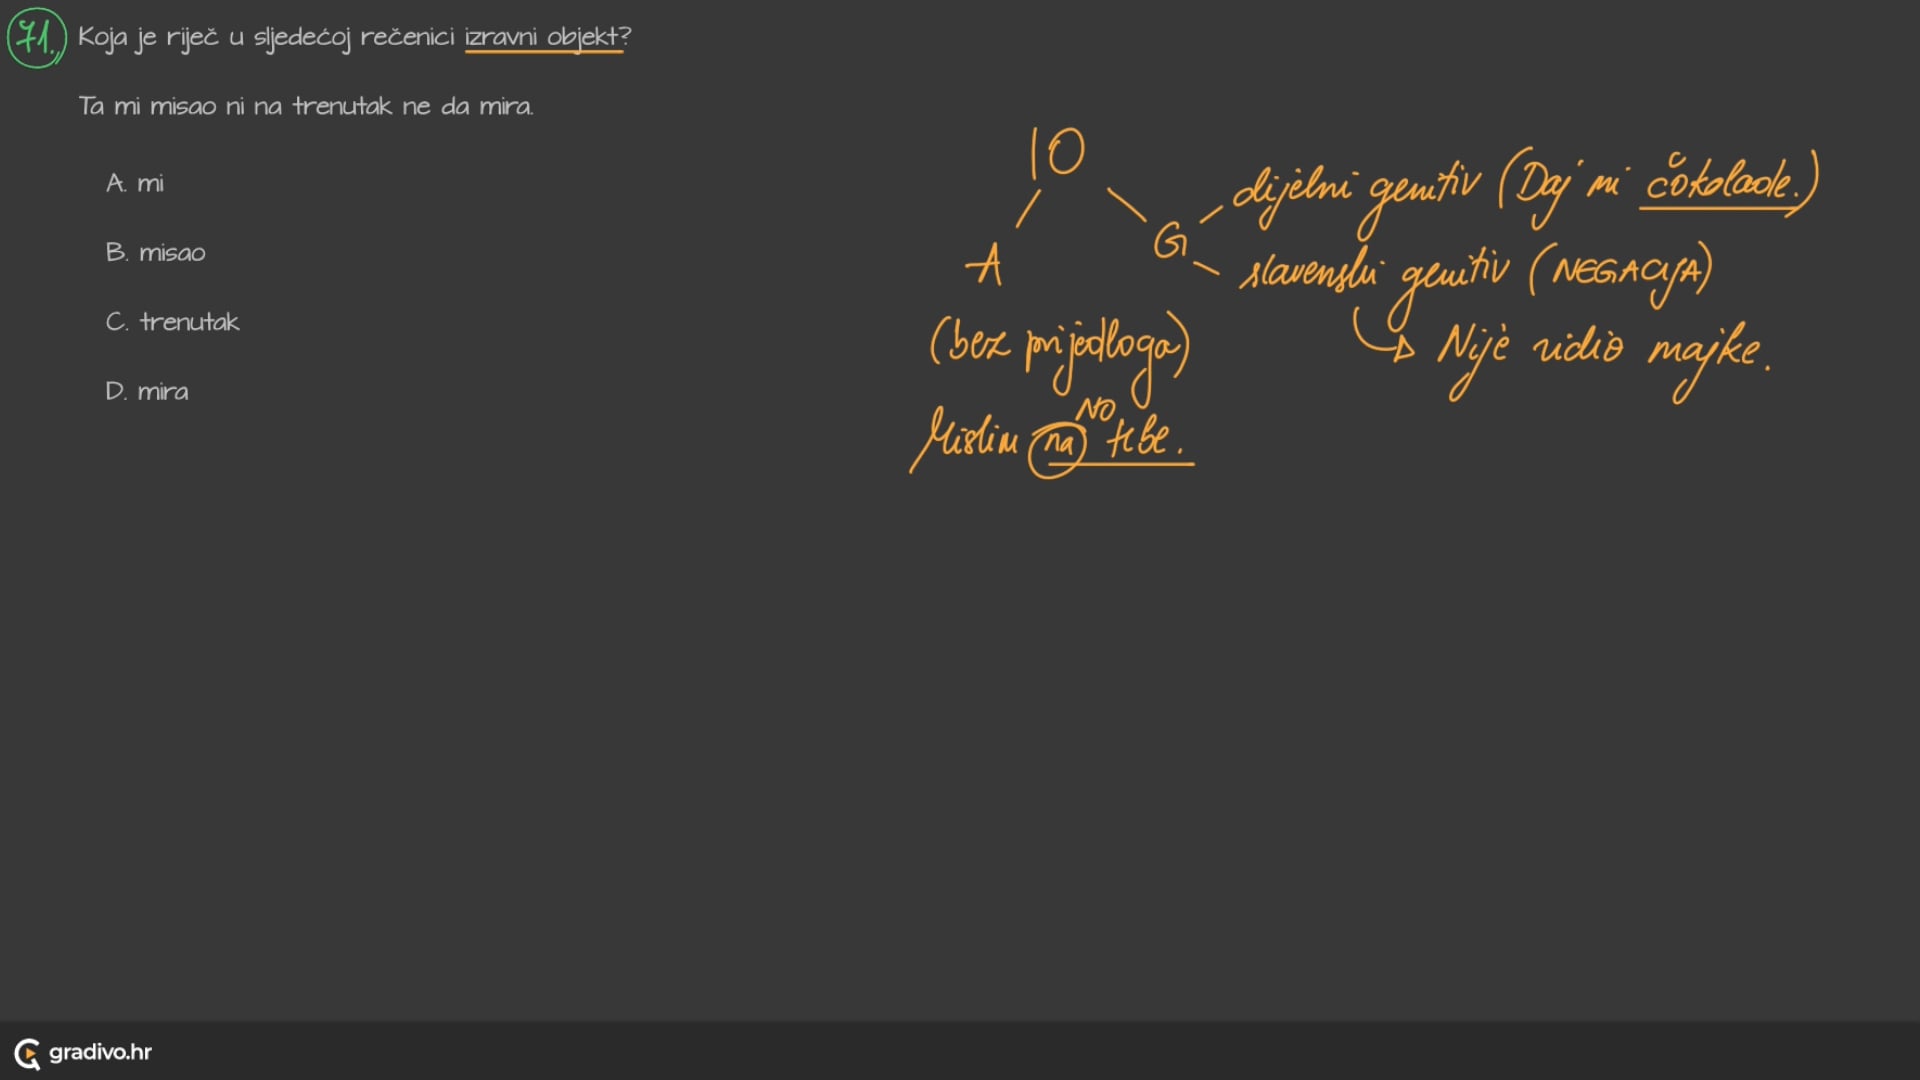Click the handwritten word majke
The width and height of the screenshot is (1920, 1080).
click(1704, 352)
